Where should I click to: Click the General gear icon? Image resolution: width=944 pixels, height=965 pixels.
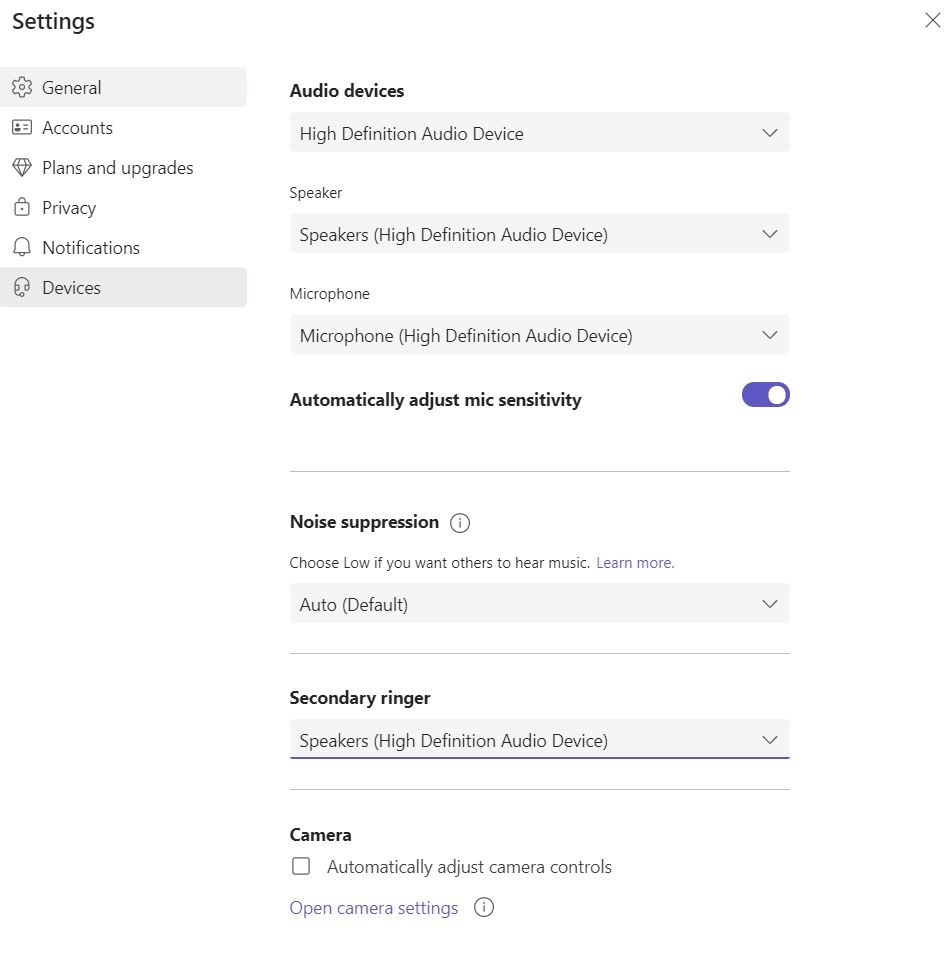click(22, 87)
